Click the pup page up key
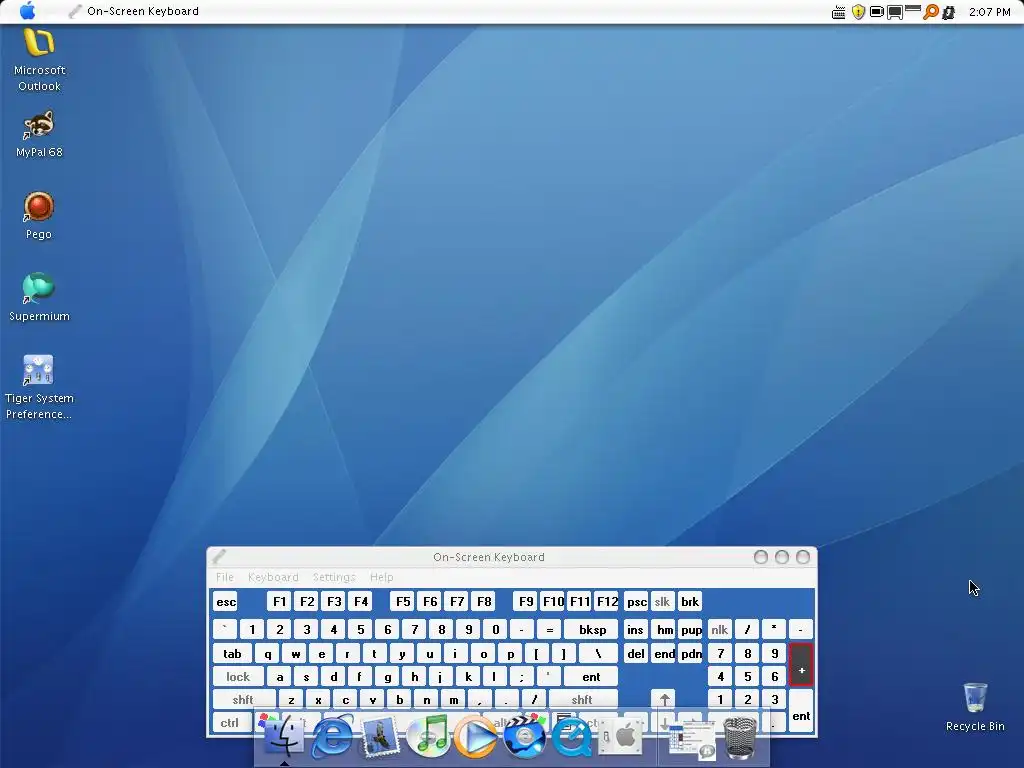This screenshot has width=1024, height=768. pos(692,630)
